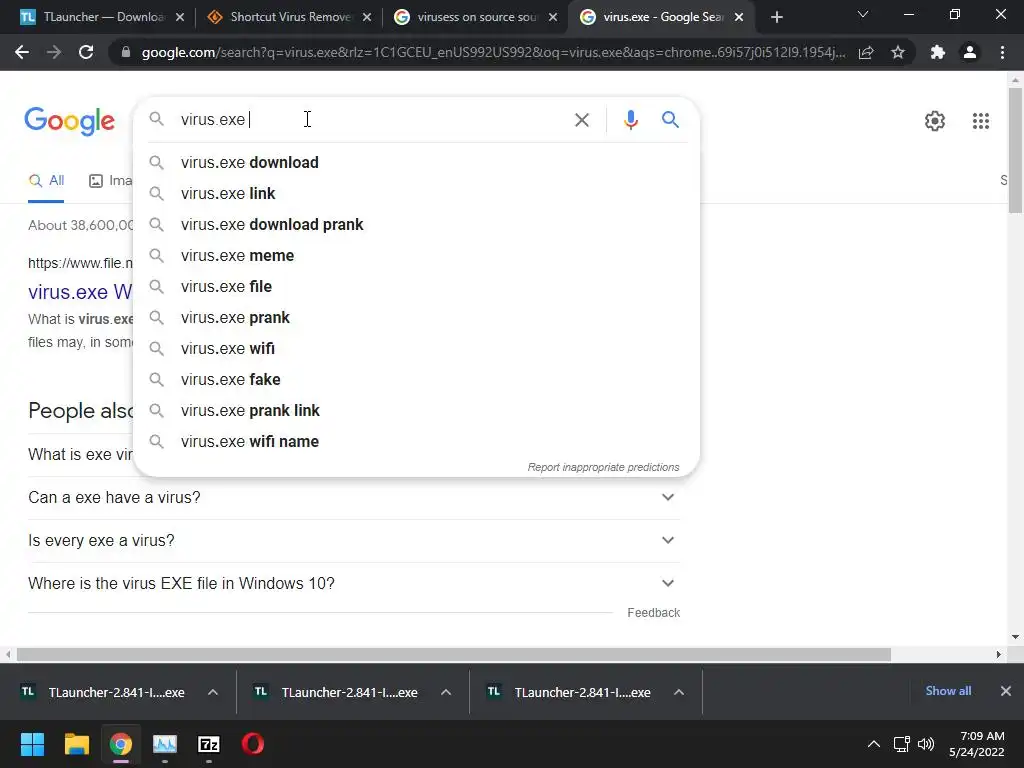Open the Google apps grid
Screen dimensions: 1024x768
click(980, 121)
